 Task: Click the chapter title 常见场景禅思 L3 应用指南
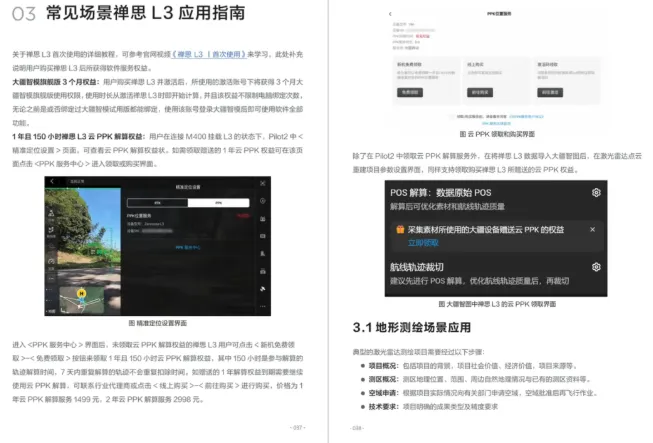point(146,13)
